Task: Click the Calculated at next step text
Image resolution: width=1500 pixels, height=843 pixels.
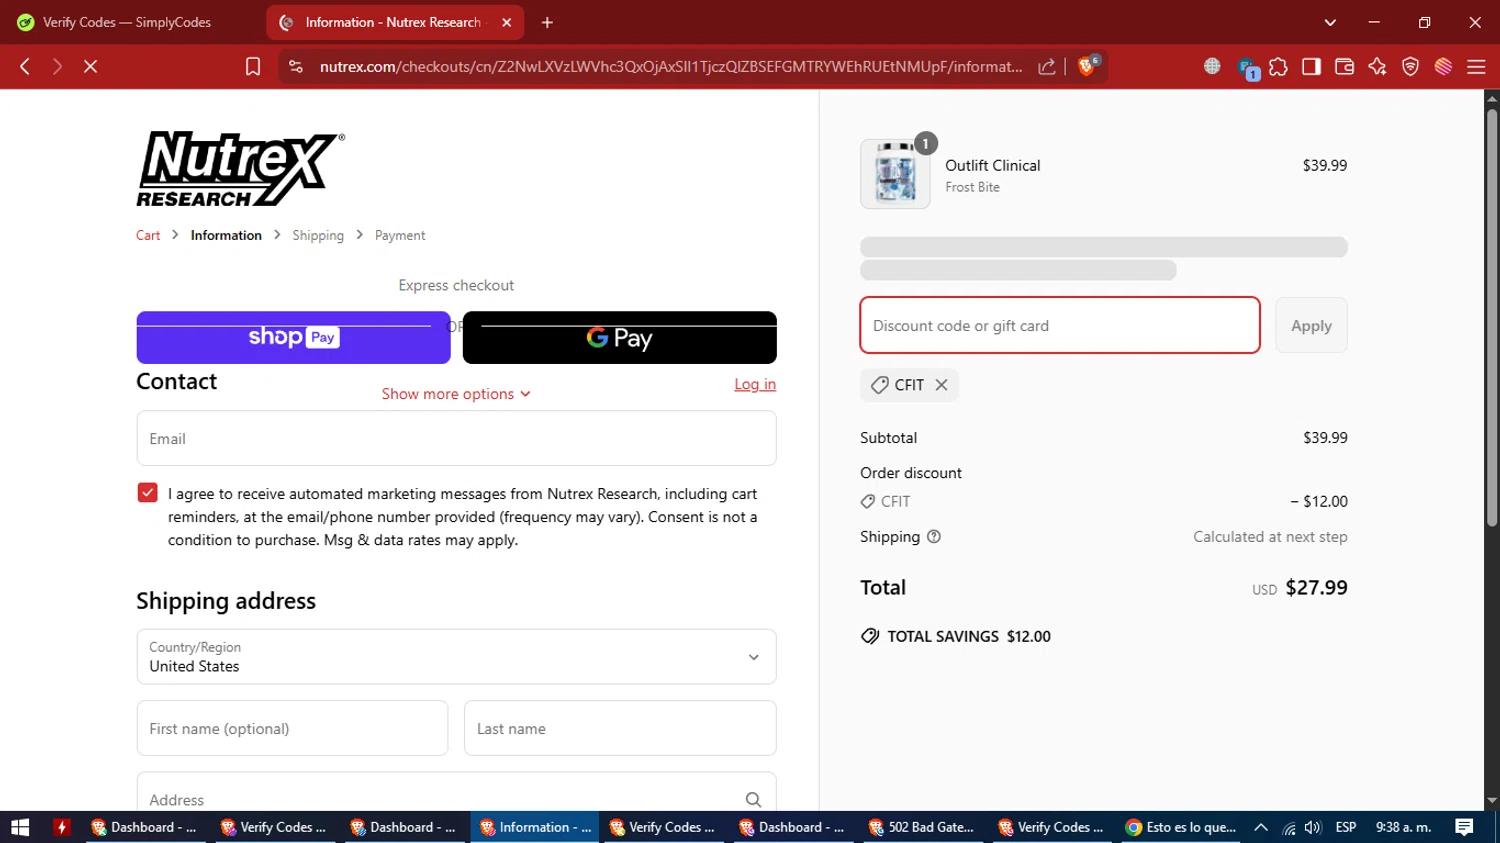Action: [x=1270, y=537]
